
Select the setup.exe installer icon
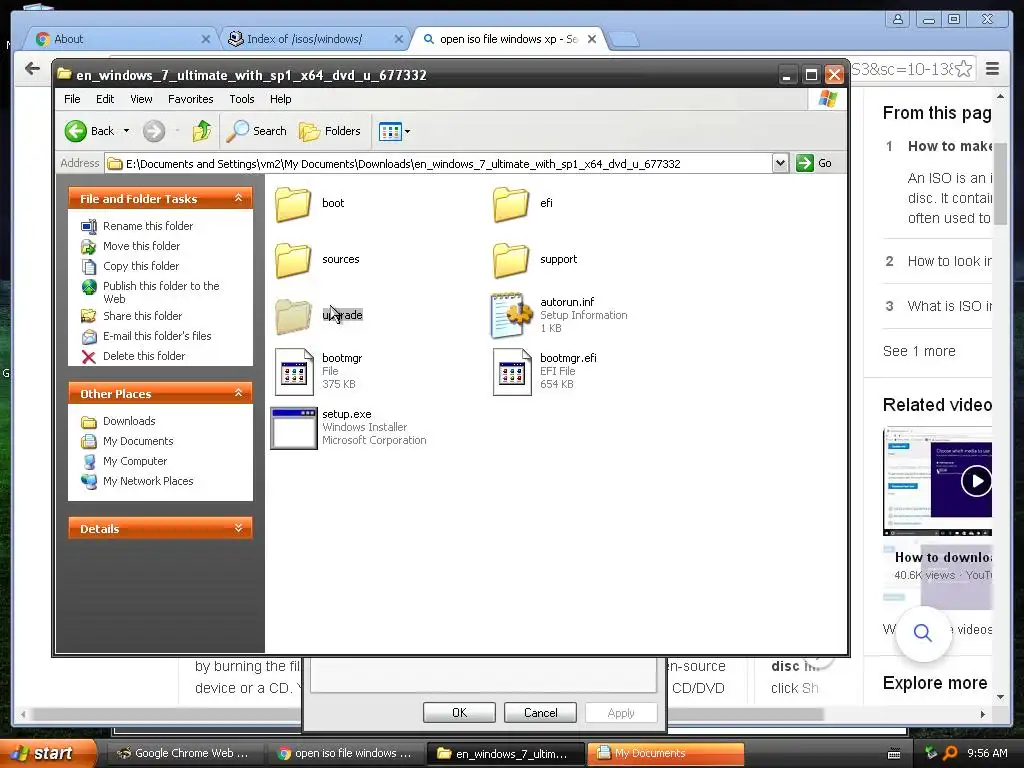(294, 428)
